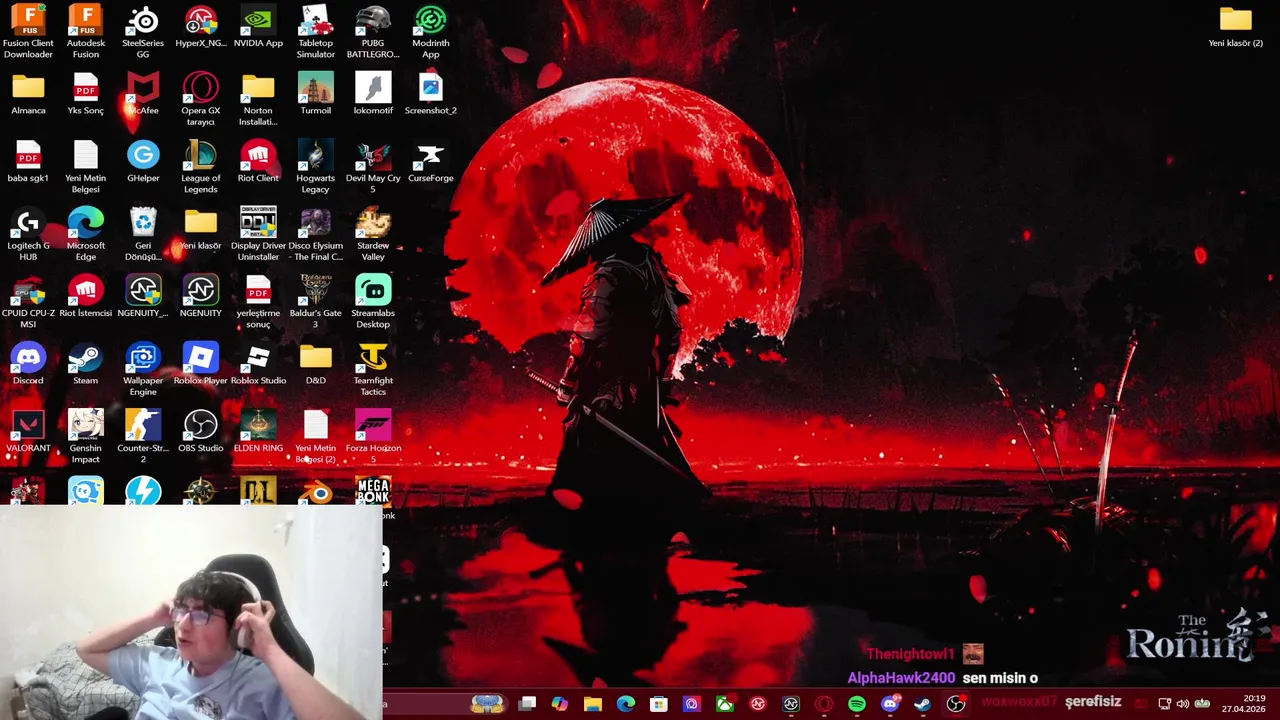1280x720 pixels.
Task: Open the Steam desktop shortcut
Action: 86,364
